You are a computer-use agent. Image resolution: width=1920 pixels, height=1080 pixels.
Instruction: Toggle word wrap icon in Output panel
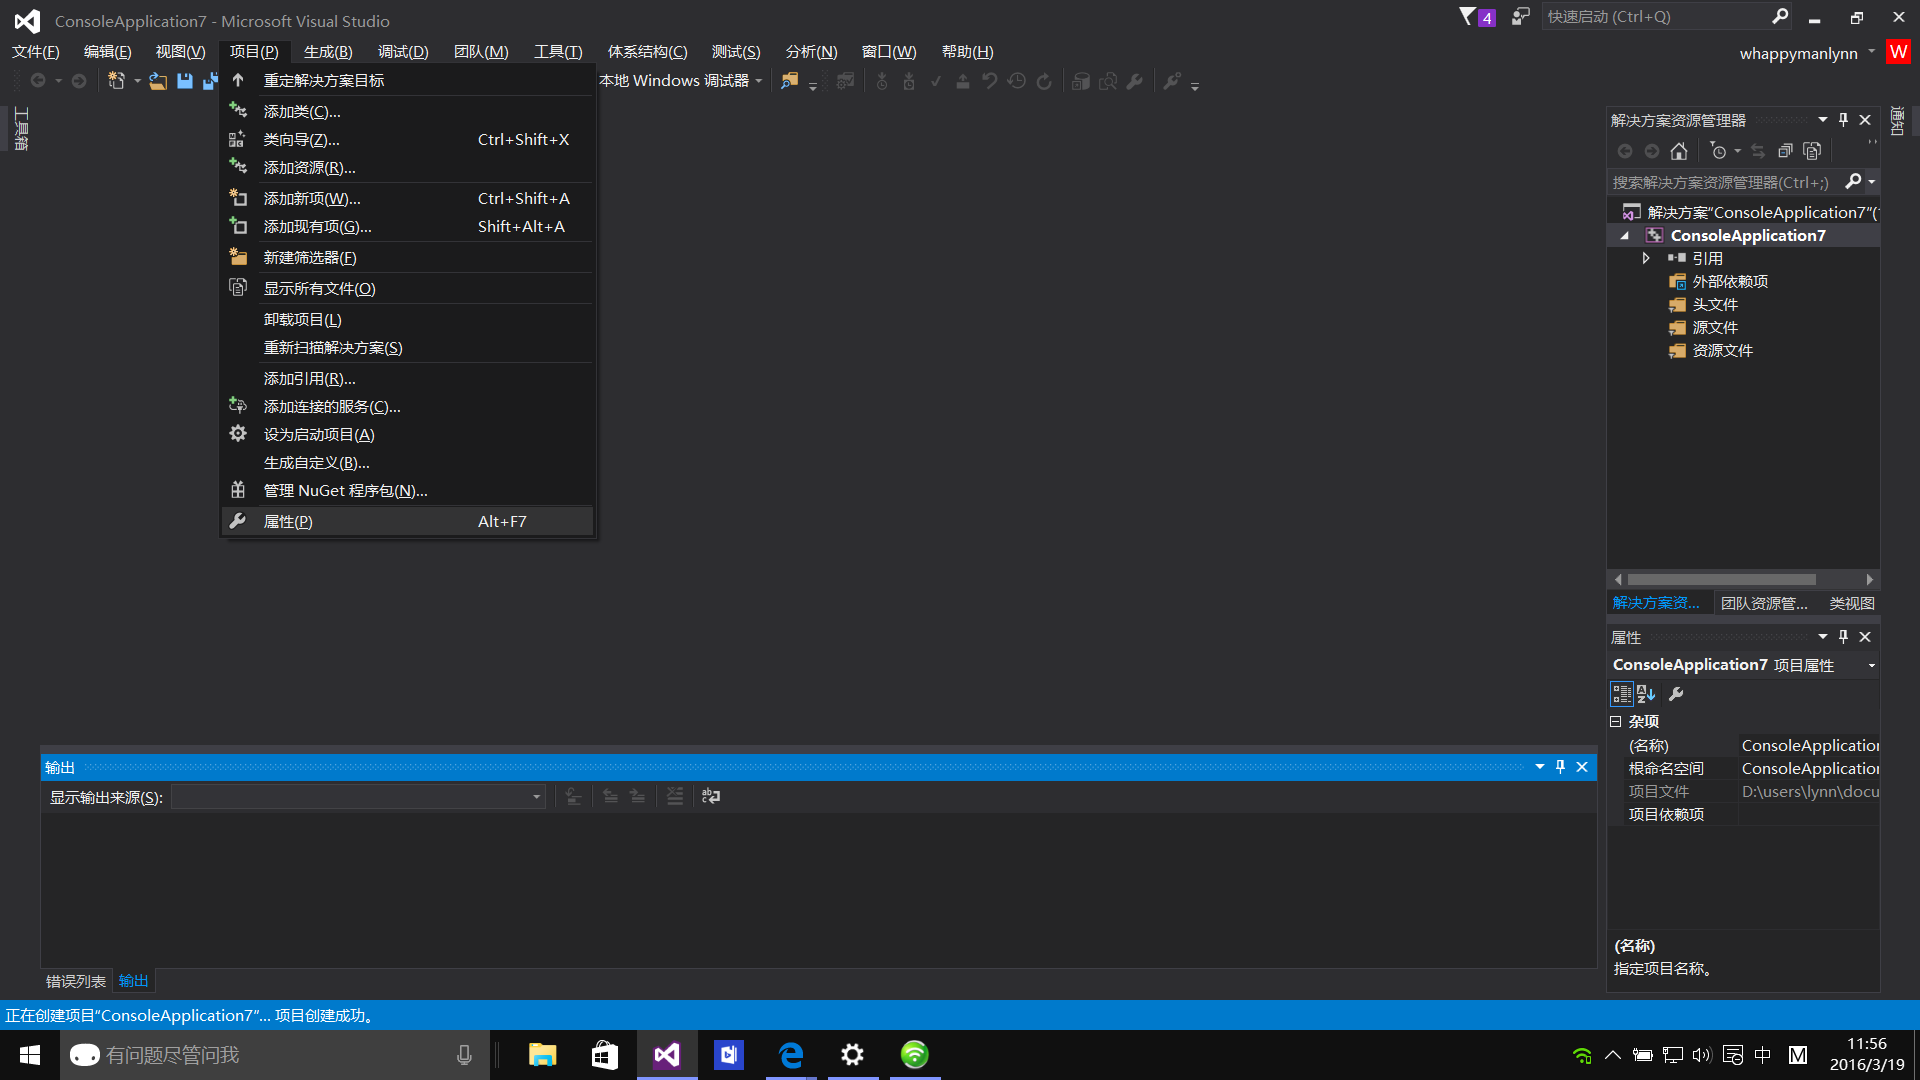711,796
